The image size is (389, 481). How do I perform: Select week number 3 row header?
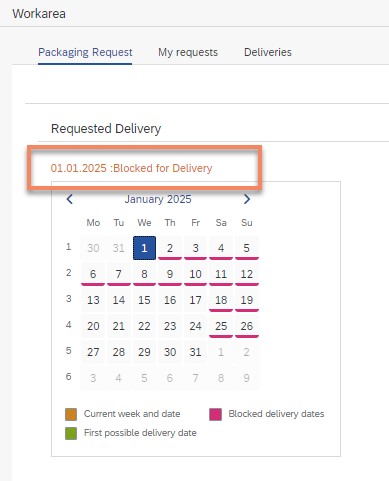68,299
